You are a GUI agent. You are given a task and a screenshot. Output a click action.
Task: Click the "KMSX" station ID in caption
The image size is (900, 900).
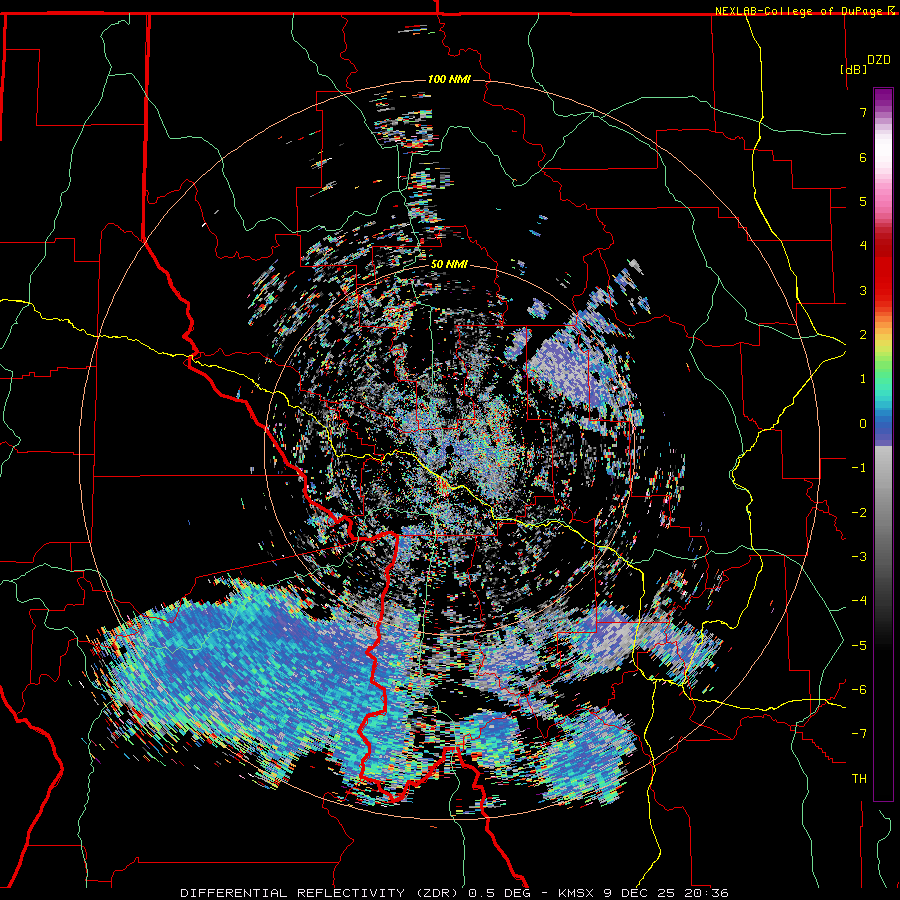(x=578, y=893)
